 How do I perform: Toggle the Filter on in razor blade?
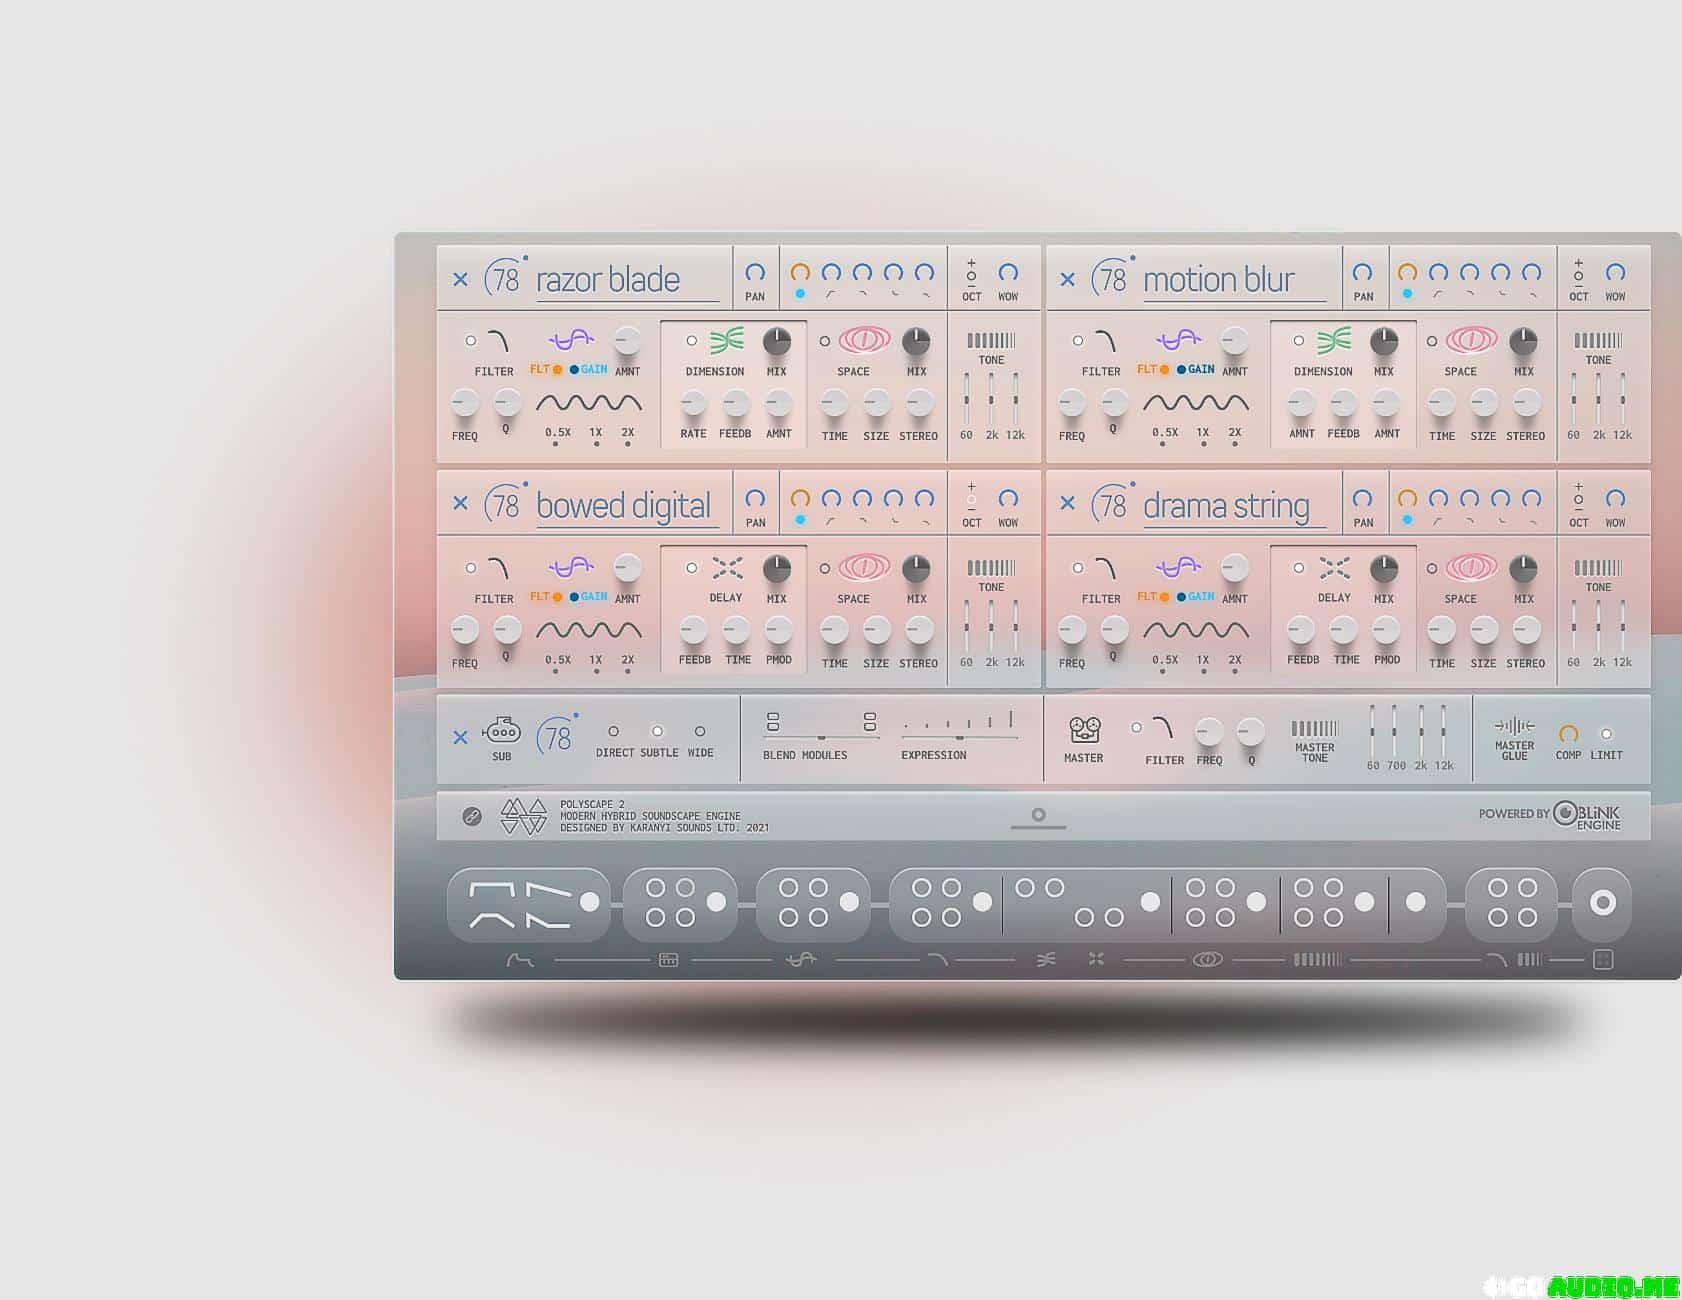pos(470,341)
